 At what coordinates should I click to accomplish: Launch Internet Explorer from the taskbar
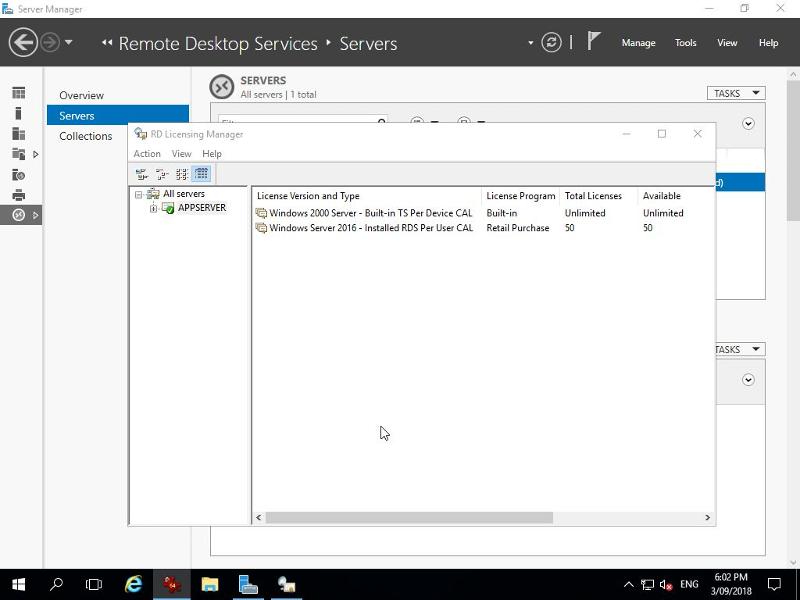pyautogui.click(x=134, y=584)
